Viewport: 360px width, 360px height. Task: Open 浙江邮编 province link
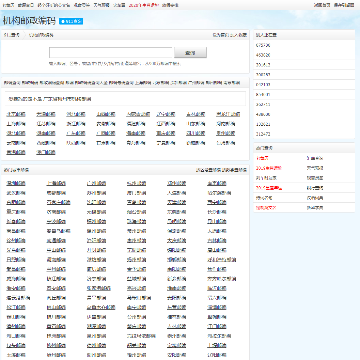pyautogui.click(x=76, y=124)
